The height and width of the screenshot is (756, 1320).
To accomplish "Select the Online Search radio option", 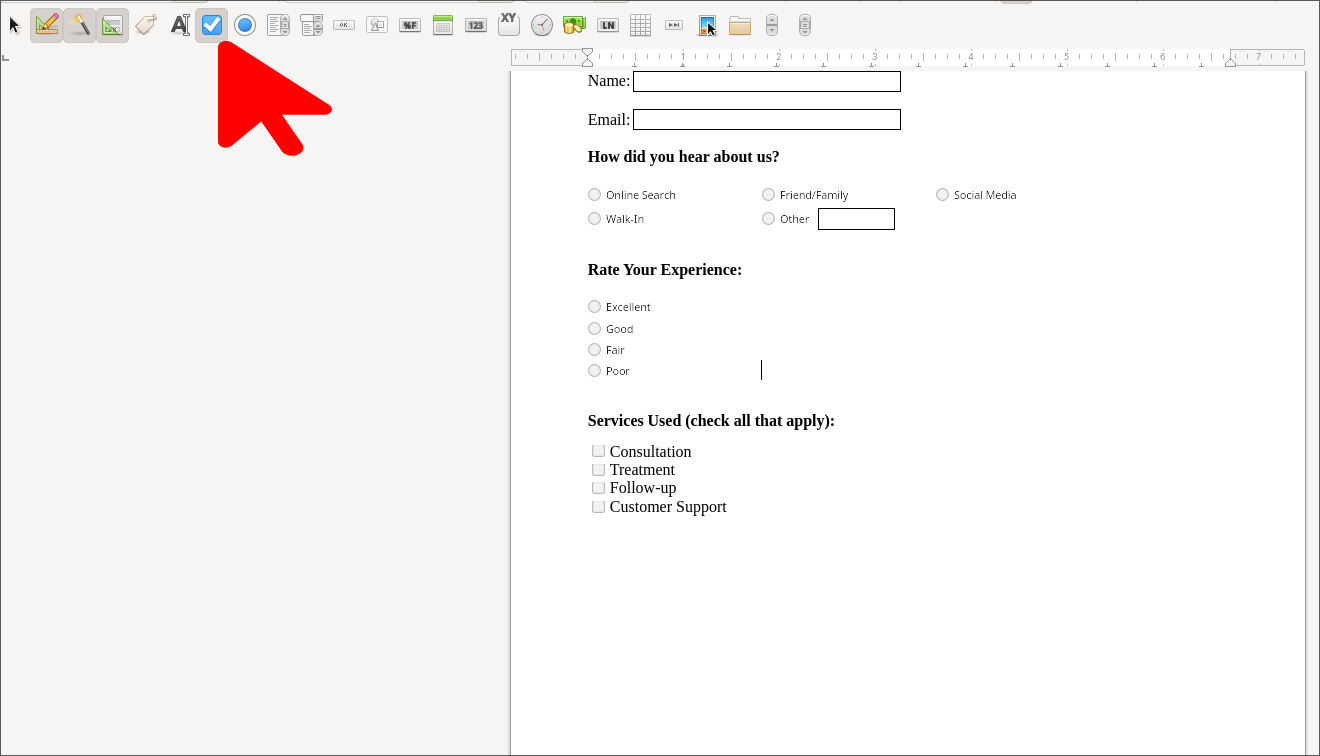I will click(x=595, y=195).
